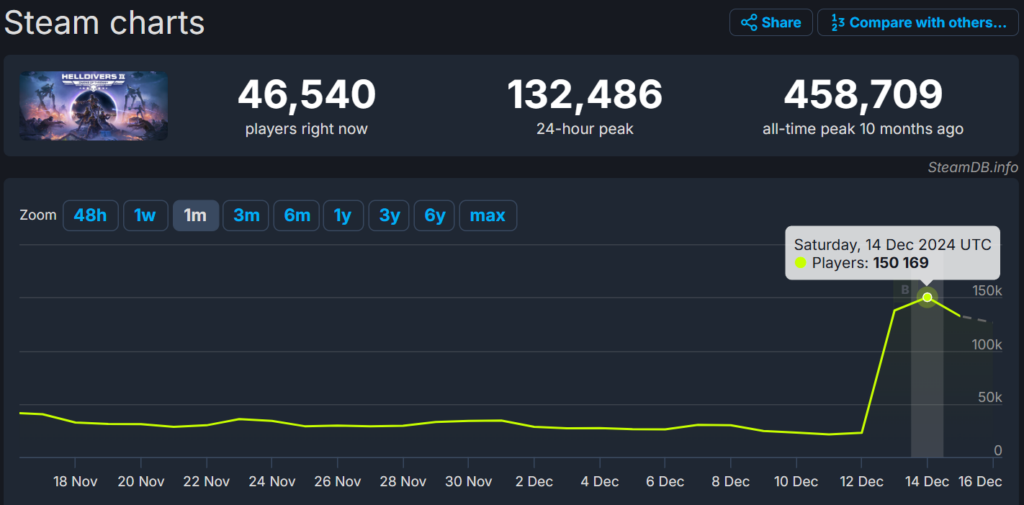Zoom the chart to 3m
1024x505 pixels.
coord(246,215)
